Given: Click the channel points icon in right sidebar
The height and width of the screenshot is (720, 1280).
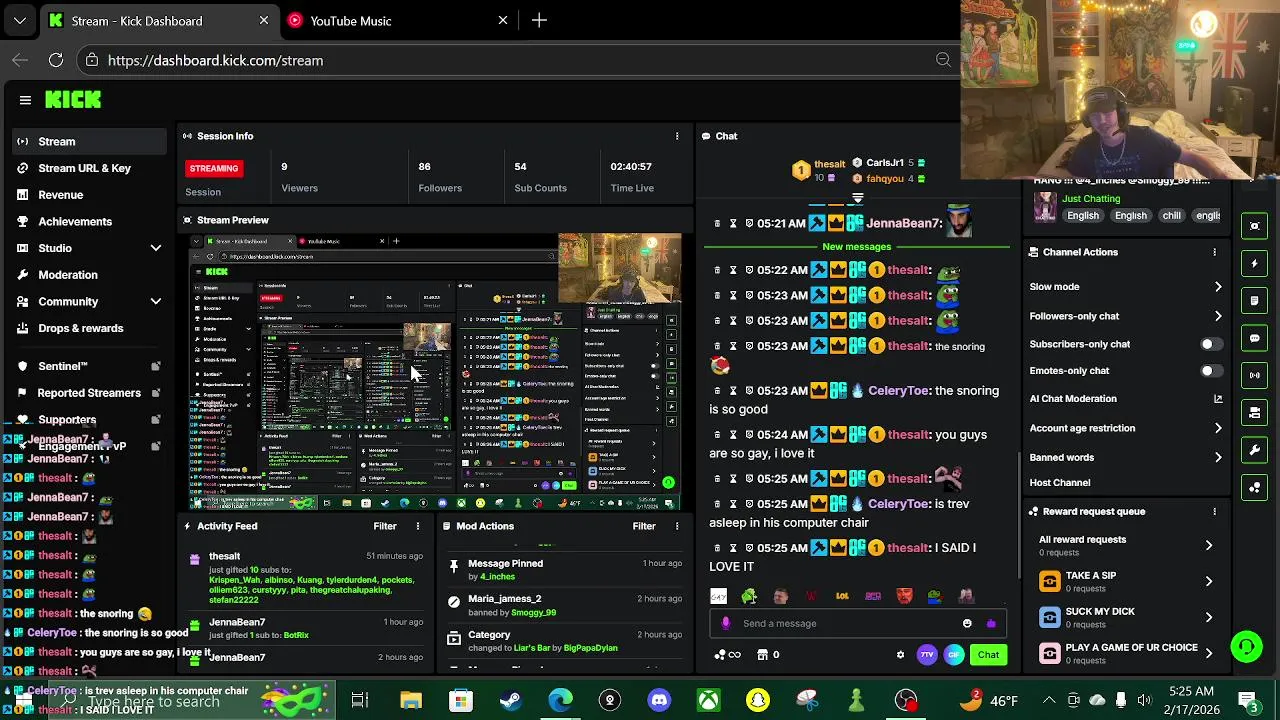Looking at the screenshot, I should (x=1255, y=488).
